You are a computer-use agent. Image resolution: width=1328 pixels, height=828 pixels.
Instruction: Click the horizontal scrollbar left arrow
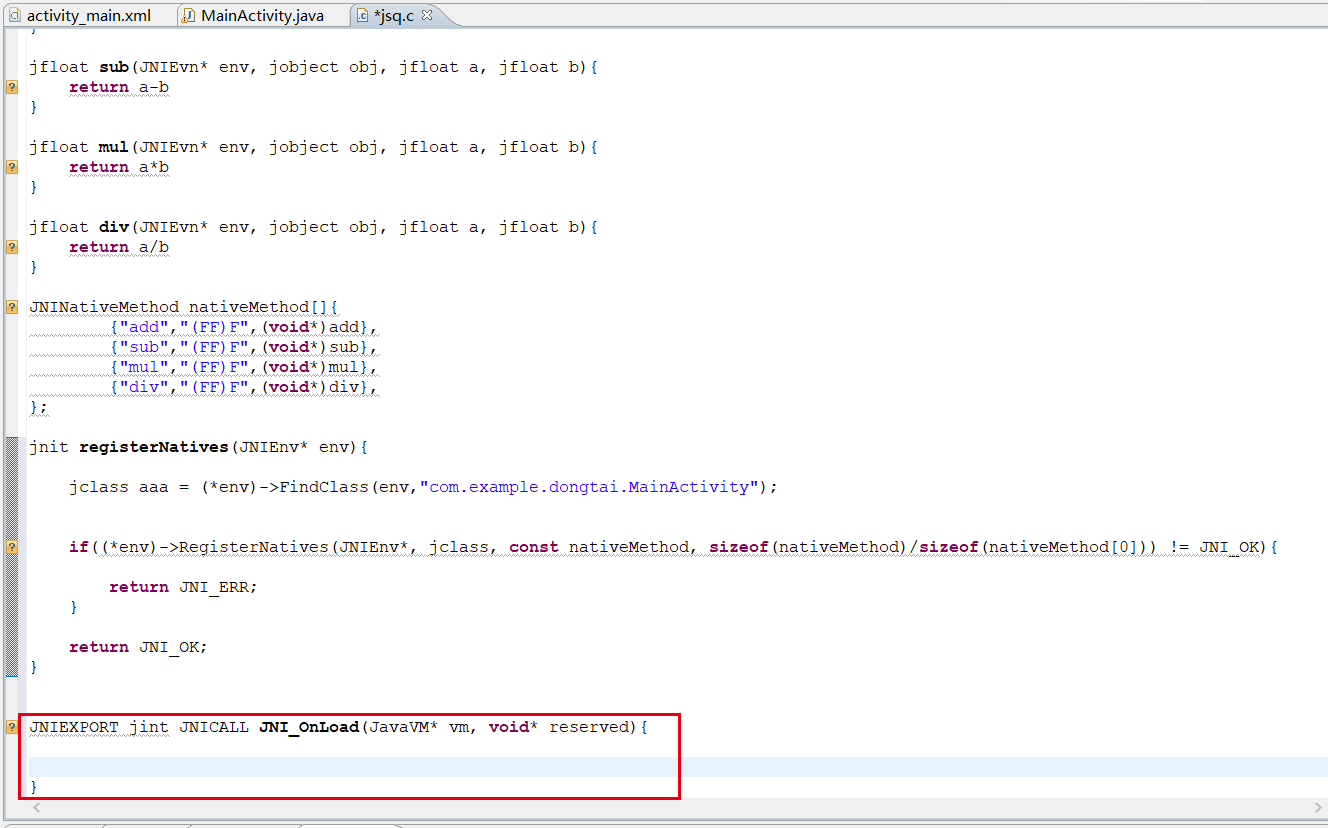coord(37,807)
